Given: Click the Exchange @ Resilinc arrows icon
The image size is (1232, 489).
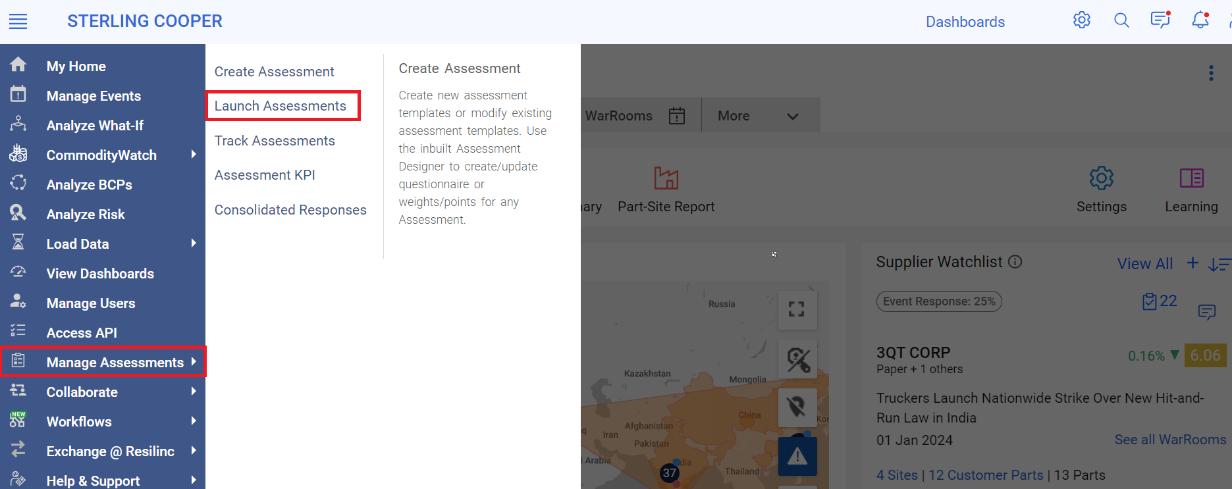Looking at the screenshot, I should [x=18, y=450].
